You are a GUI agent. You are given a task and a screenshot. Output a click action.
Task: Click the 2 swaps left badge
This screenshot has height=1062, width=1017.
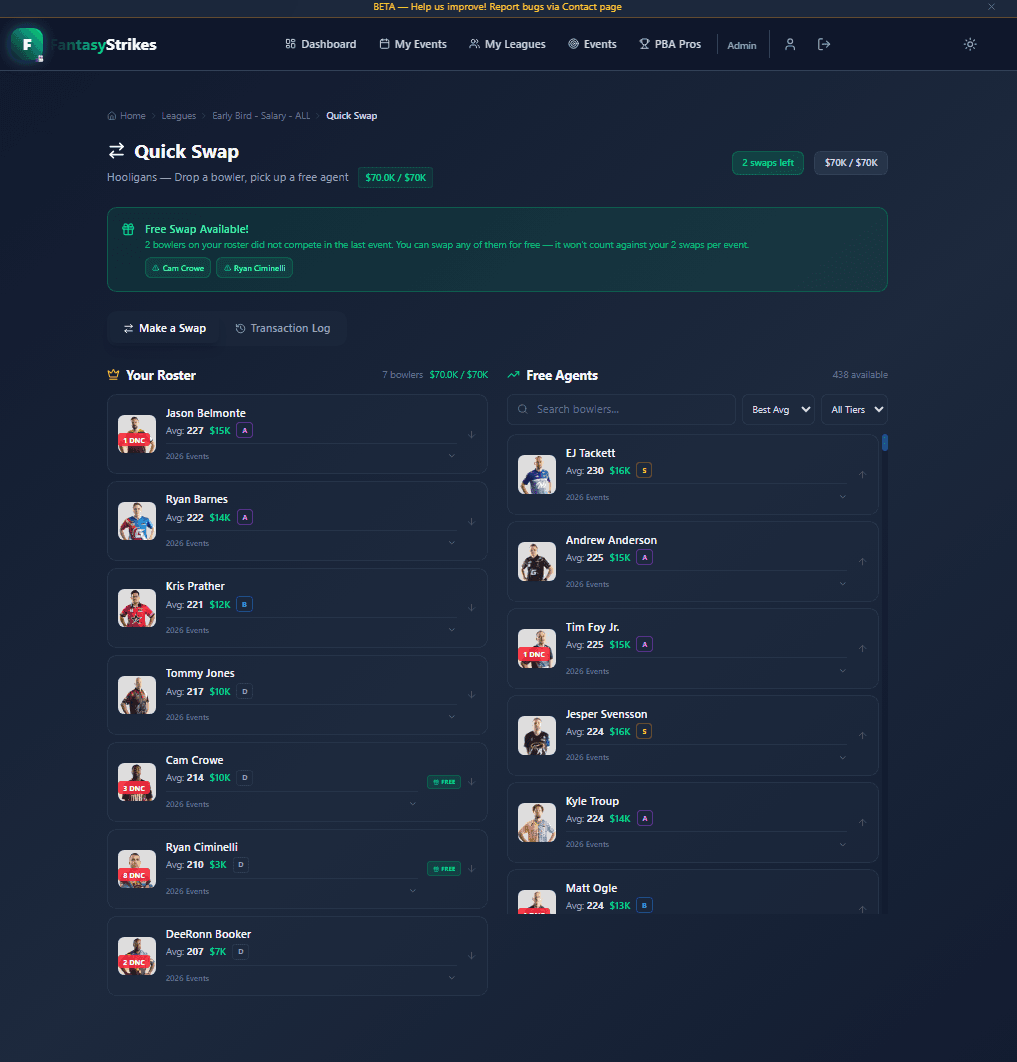coord(768,163)
